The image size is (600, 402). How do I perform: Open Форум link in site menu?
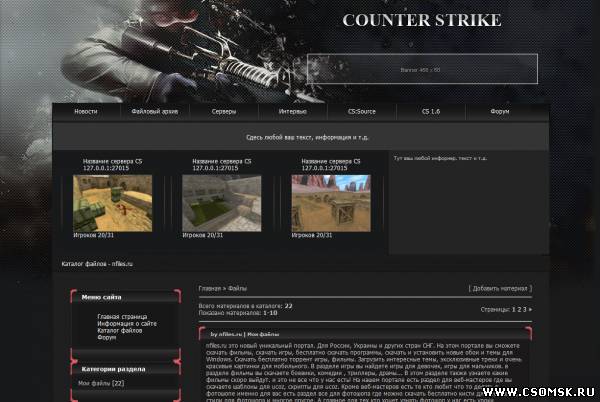[x=106, y=337]
